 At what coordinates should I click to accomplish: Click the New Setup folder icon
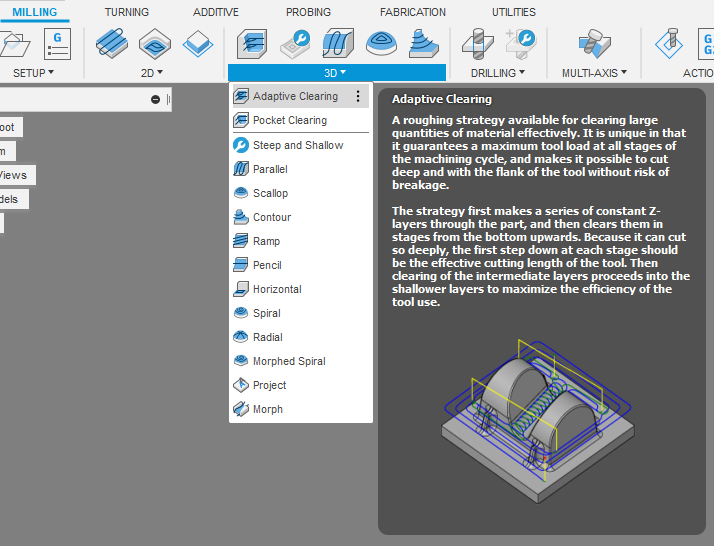coord(15,44)
